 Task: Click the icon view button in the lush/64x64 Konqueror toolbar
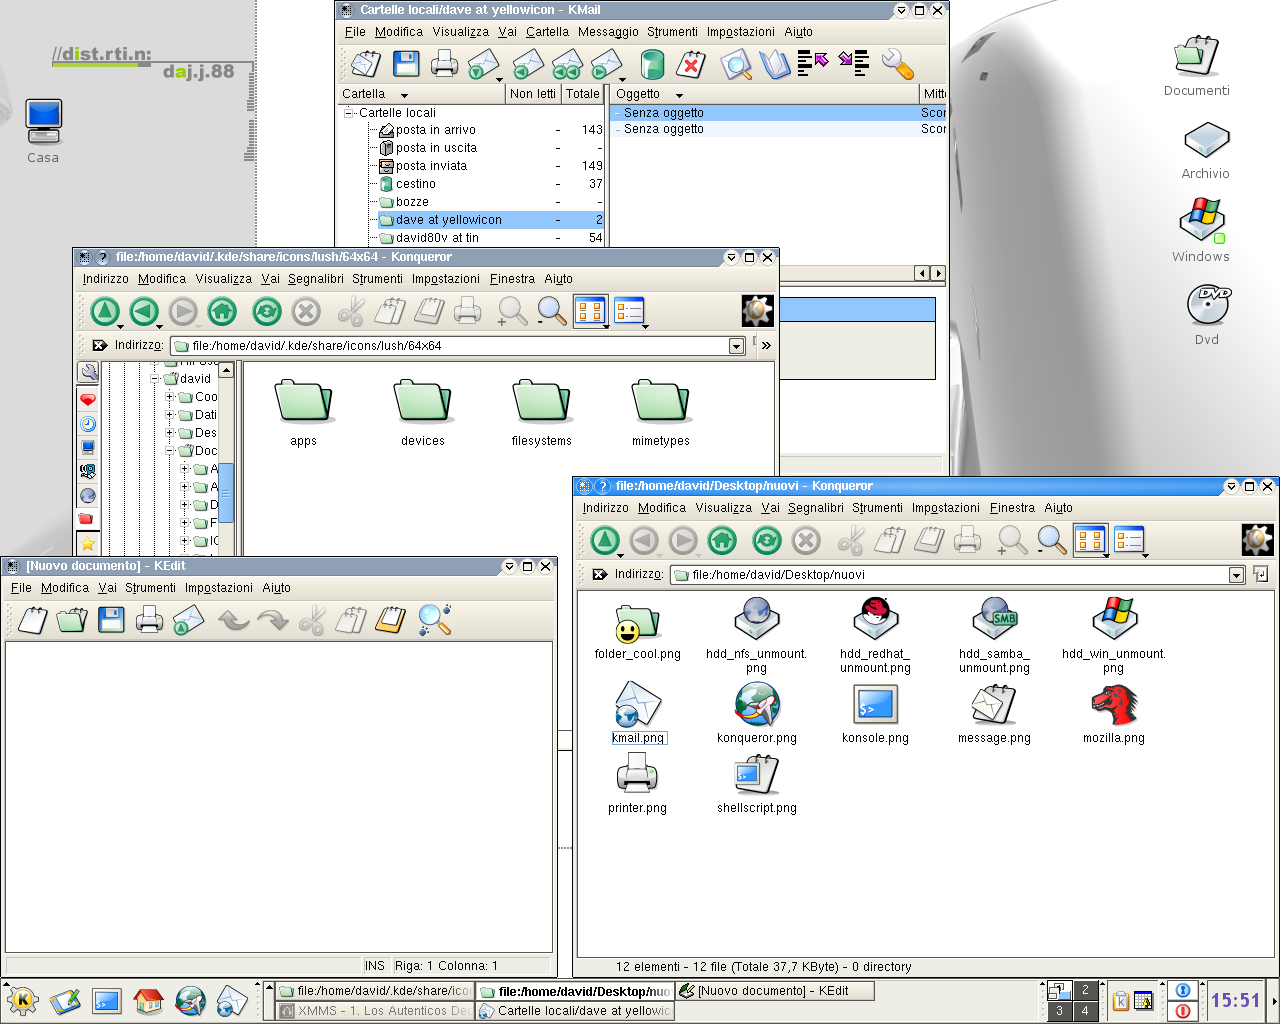[590, 312]
